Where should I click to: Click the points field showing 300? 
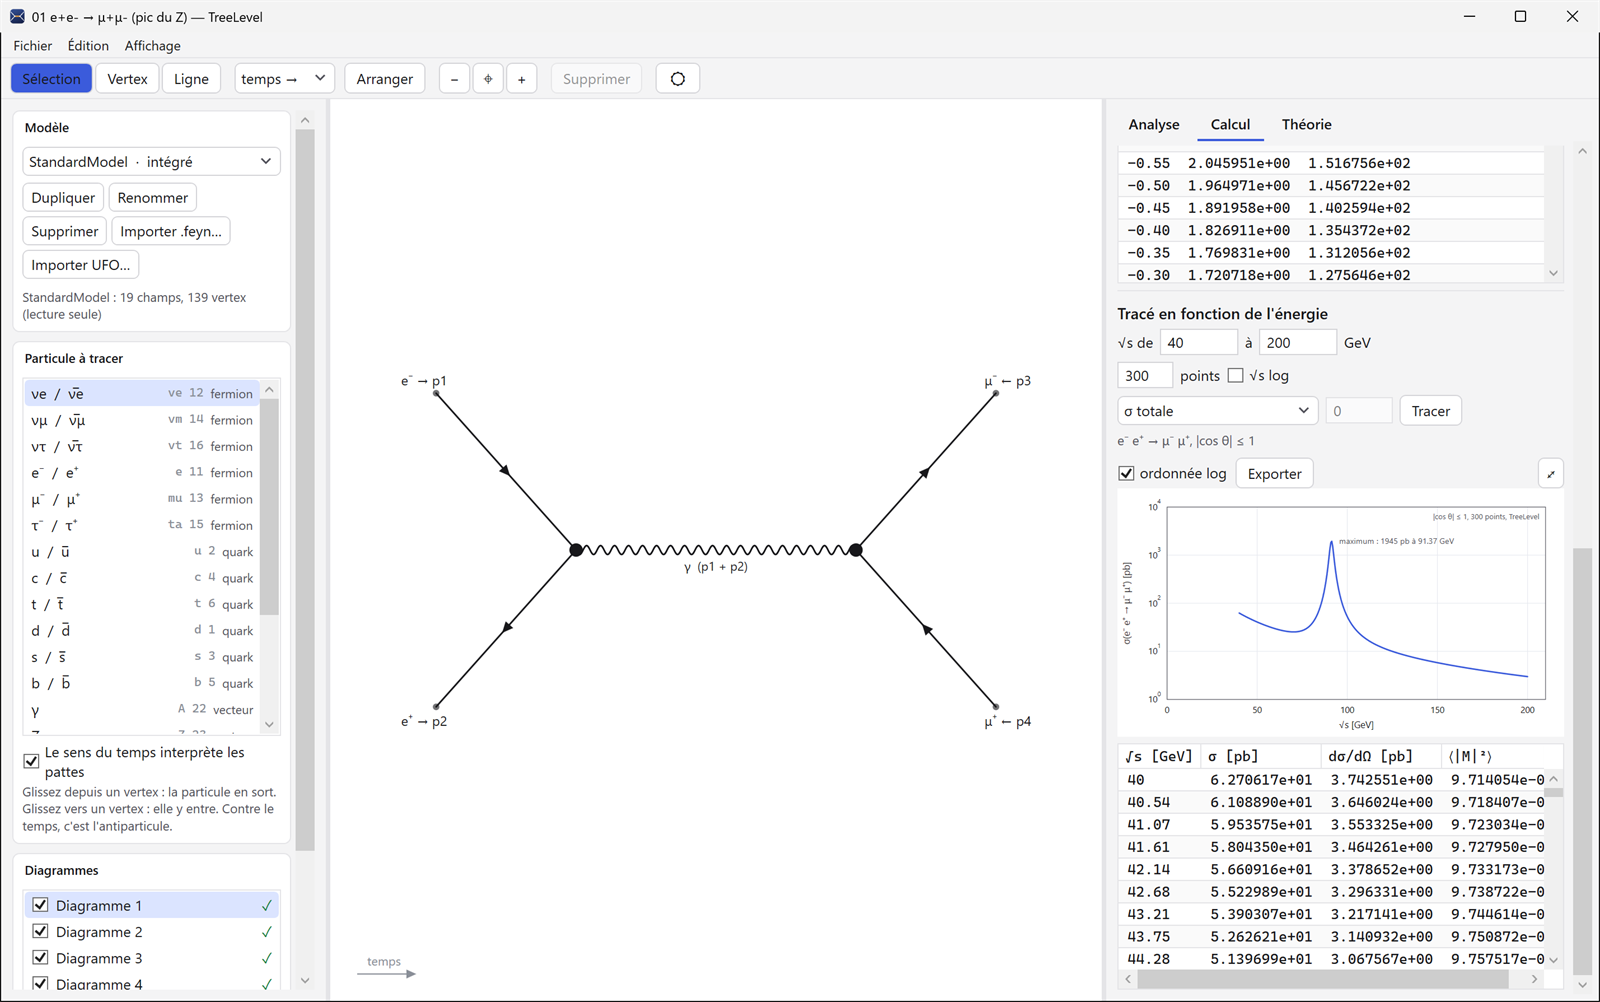[1144, 376]
